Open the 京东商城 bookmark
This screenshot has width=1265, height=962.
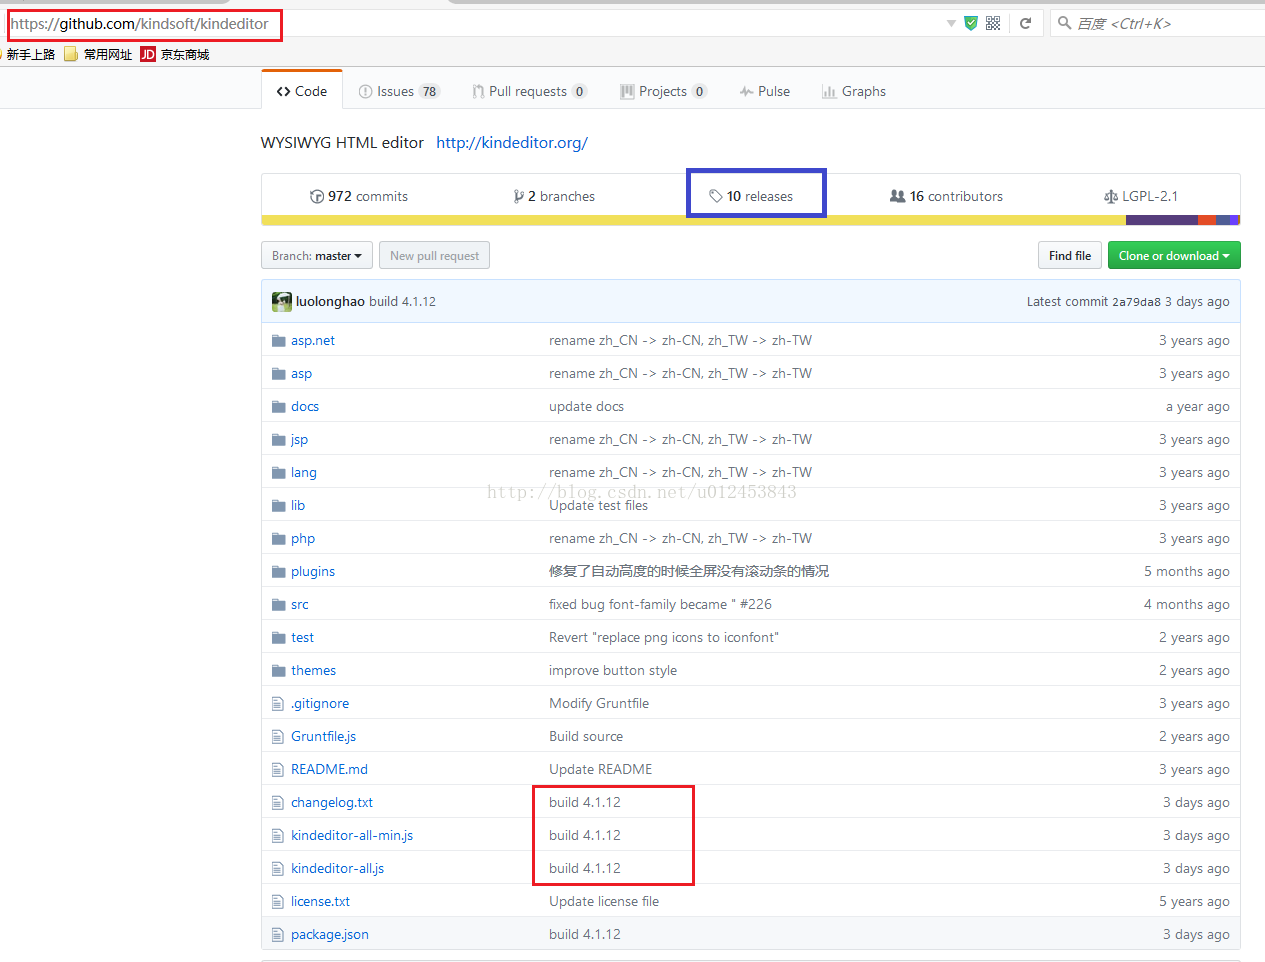tap(185, 54)
